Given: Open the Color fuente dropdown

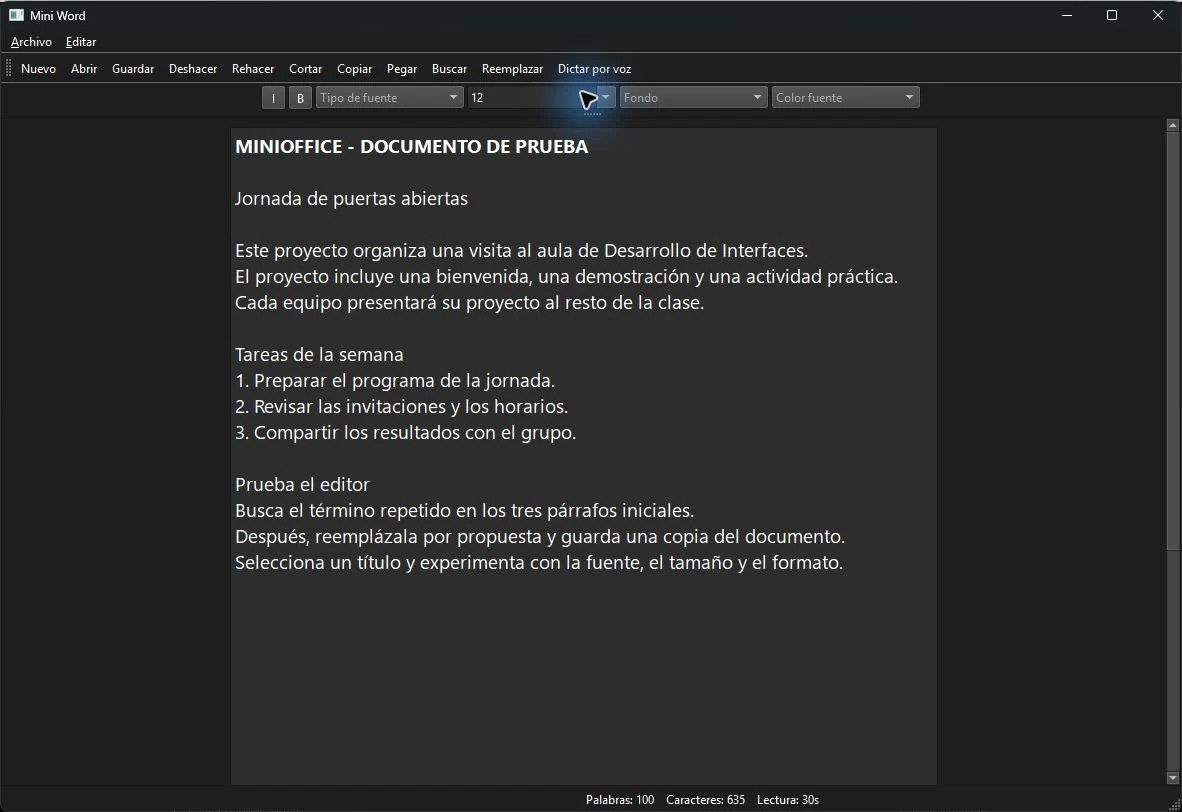Looking at the screenshot, I should click(x=845, y=97).
